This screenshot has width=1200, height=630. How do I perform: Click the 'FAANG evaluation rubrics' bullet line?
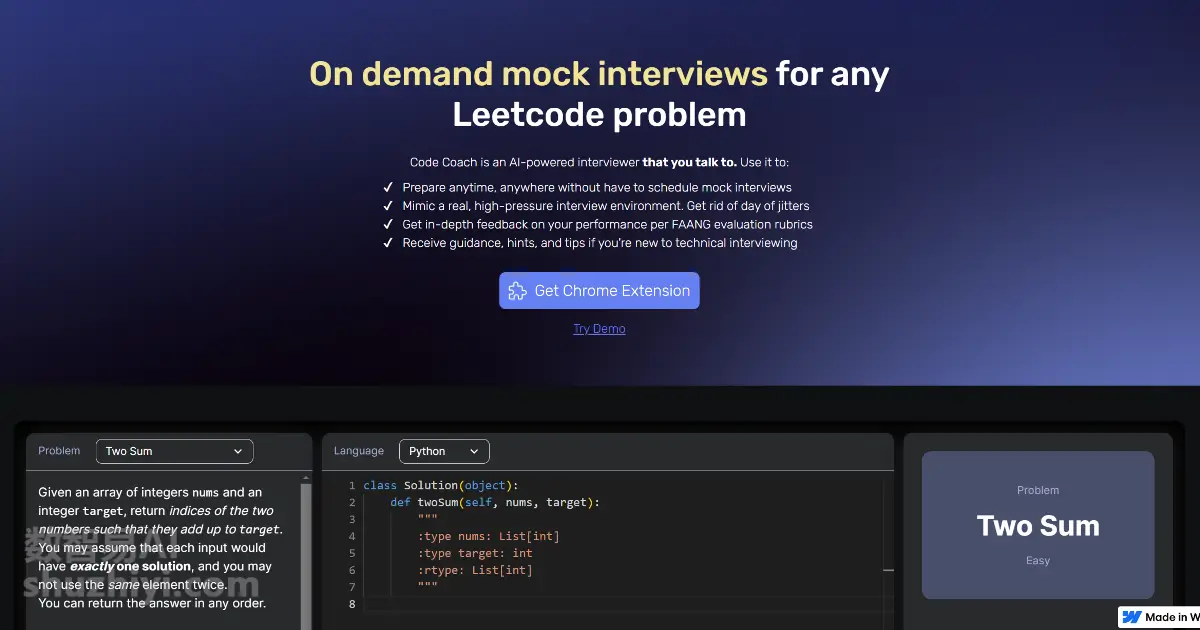pyautogui.click(x=607, y=224)
